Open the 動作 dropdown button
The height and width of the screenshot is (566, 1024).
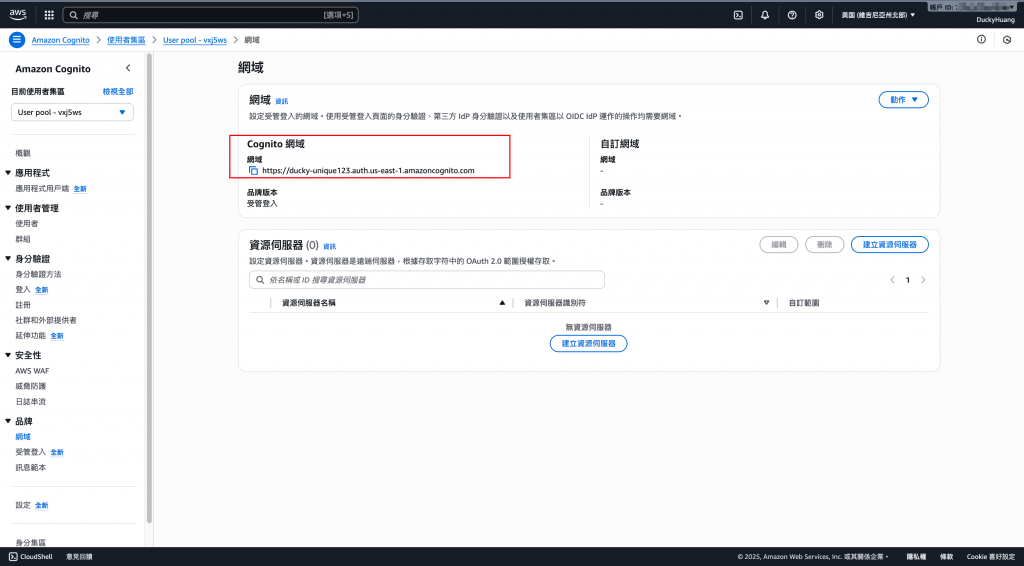[x=903, y=100]
